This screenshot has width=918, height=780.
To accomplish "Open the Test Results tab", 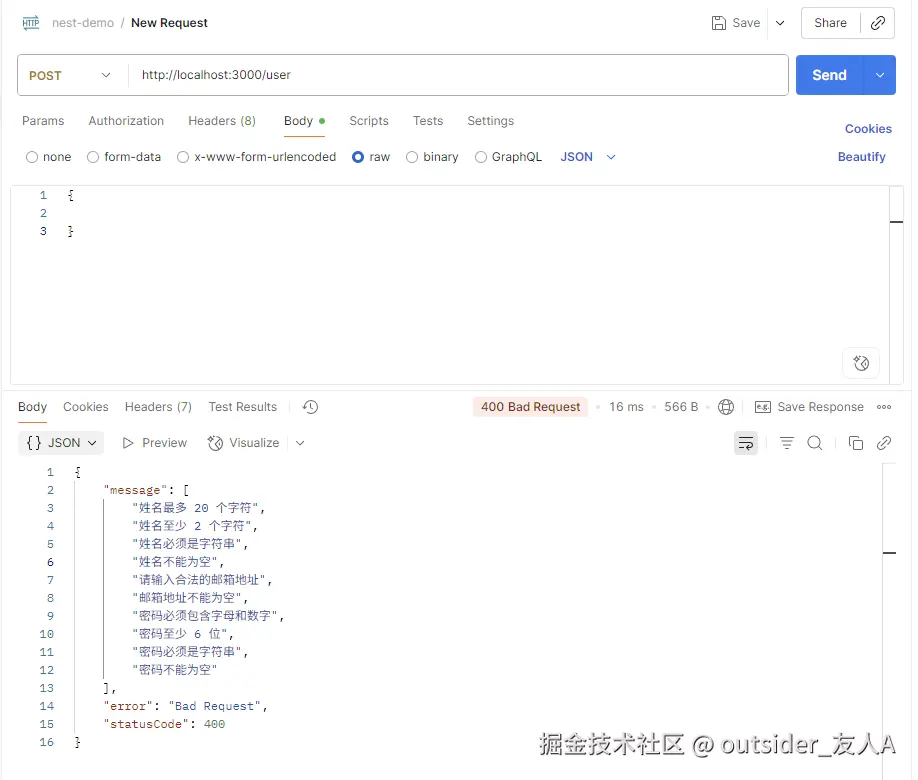I will coord(242,407).
